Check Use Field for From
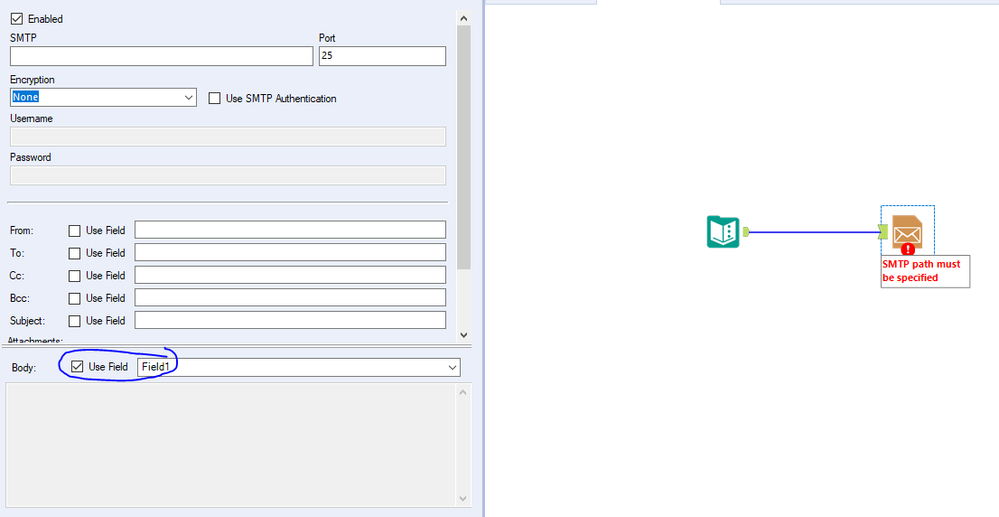Screen dimensions: 999x517 [75, 231]
